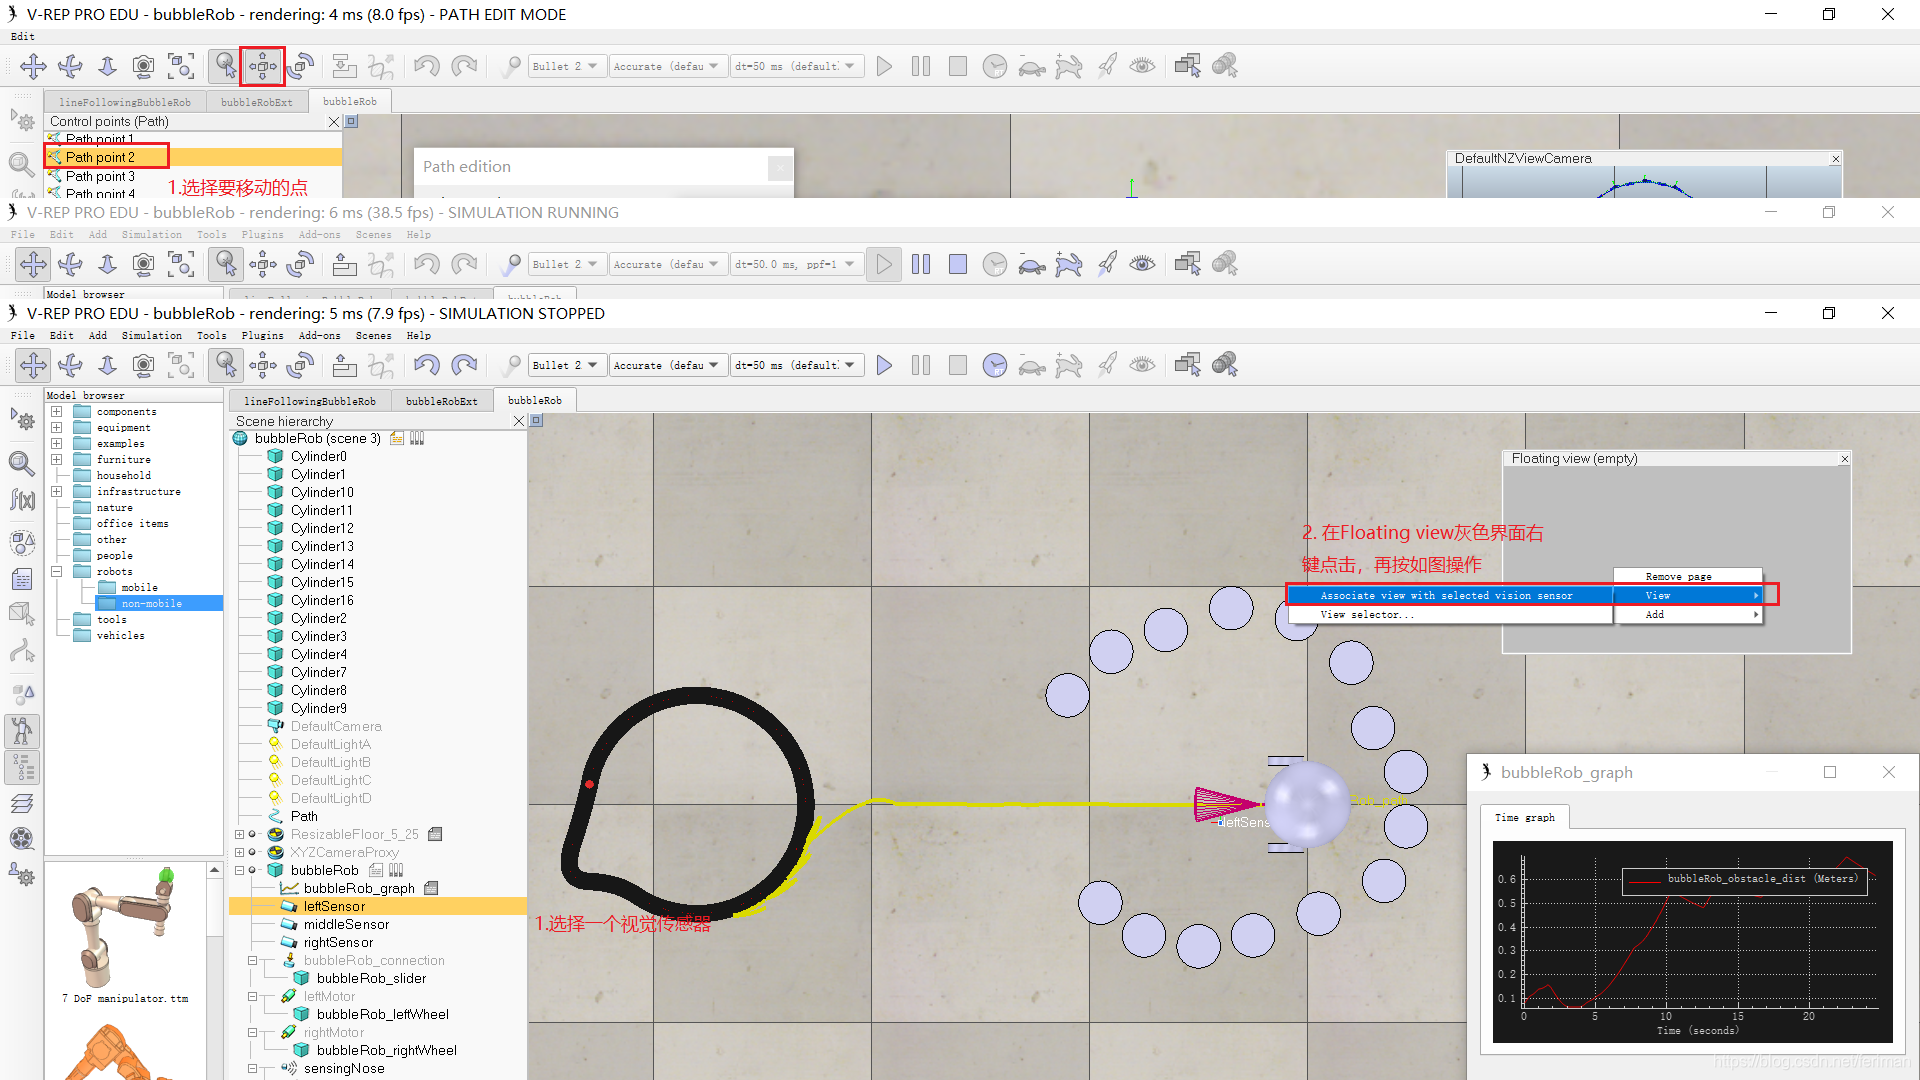
Task: Open scene selector in stopped window toolbar
Action: [1225, 365]
